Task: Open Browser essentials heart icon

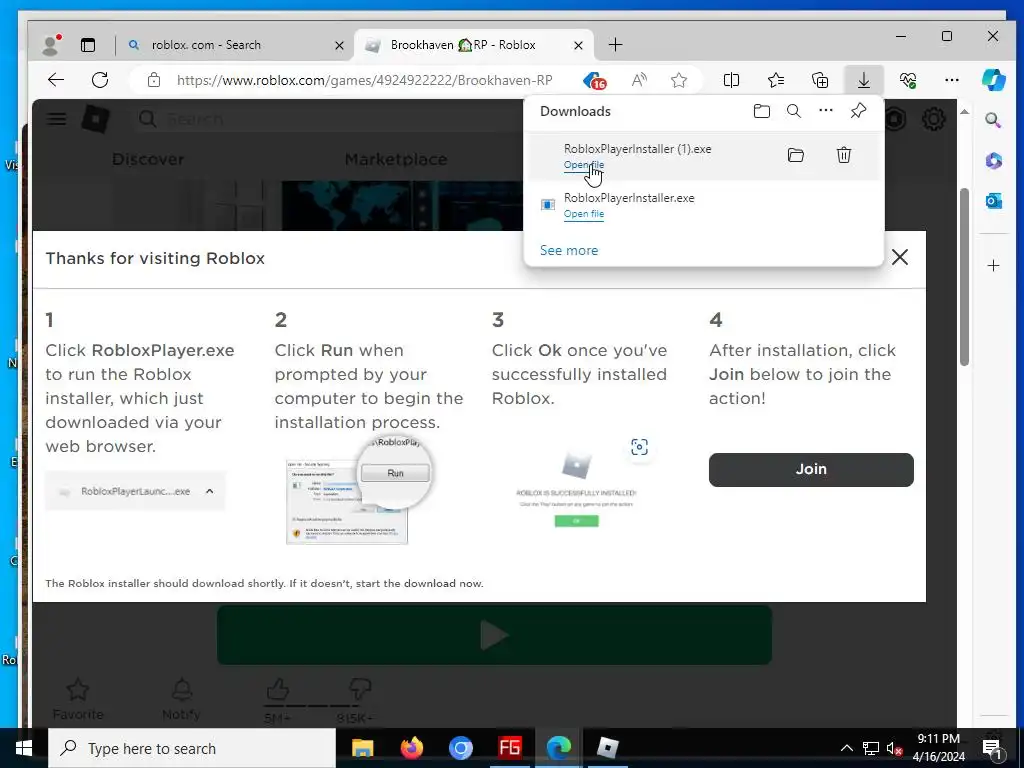Action: tap(908, 80)
